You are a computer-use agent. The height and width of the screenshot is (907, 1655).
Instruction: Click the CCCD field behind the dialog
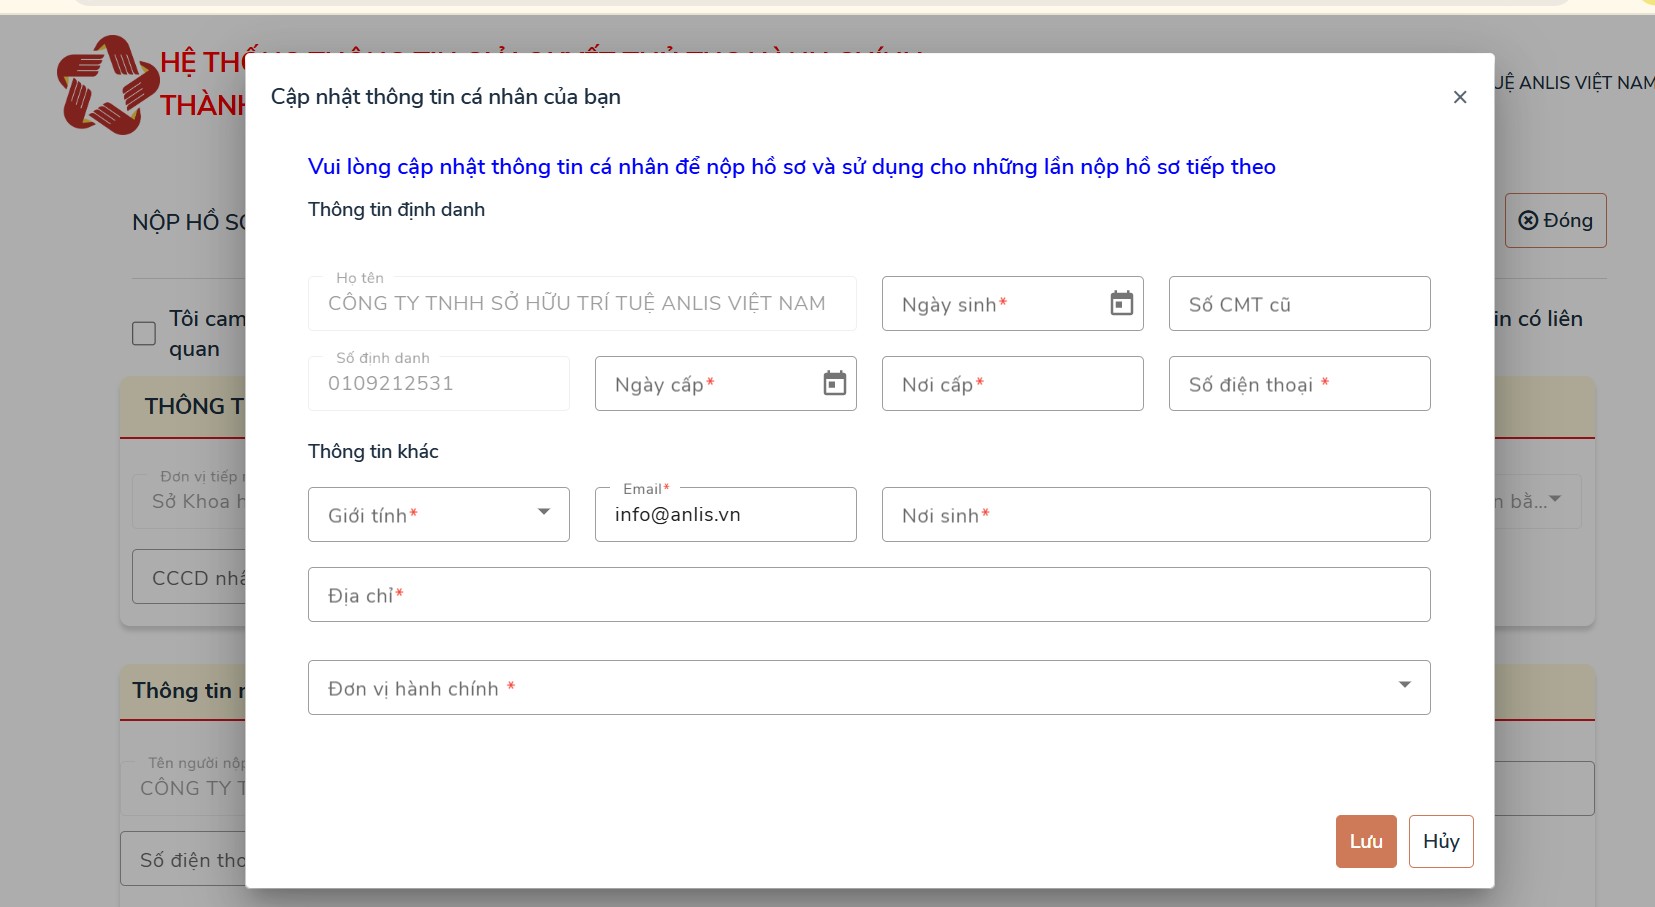click(x=190, y=578)
